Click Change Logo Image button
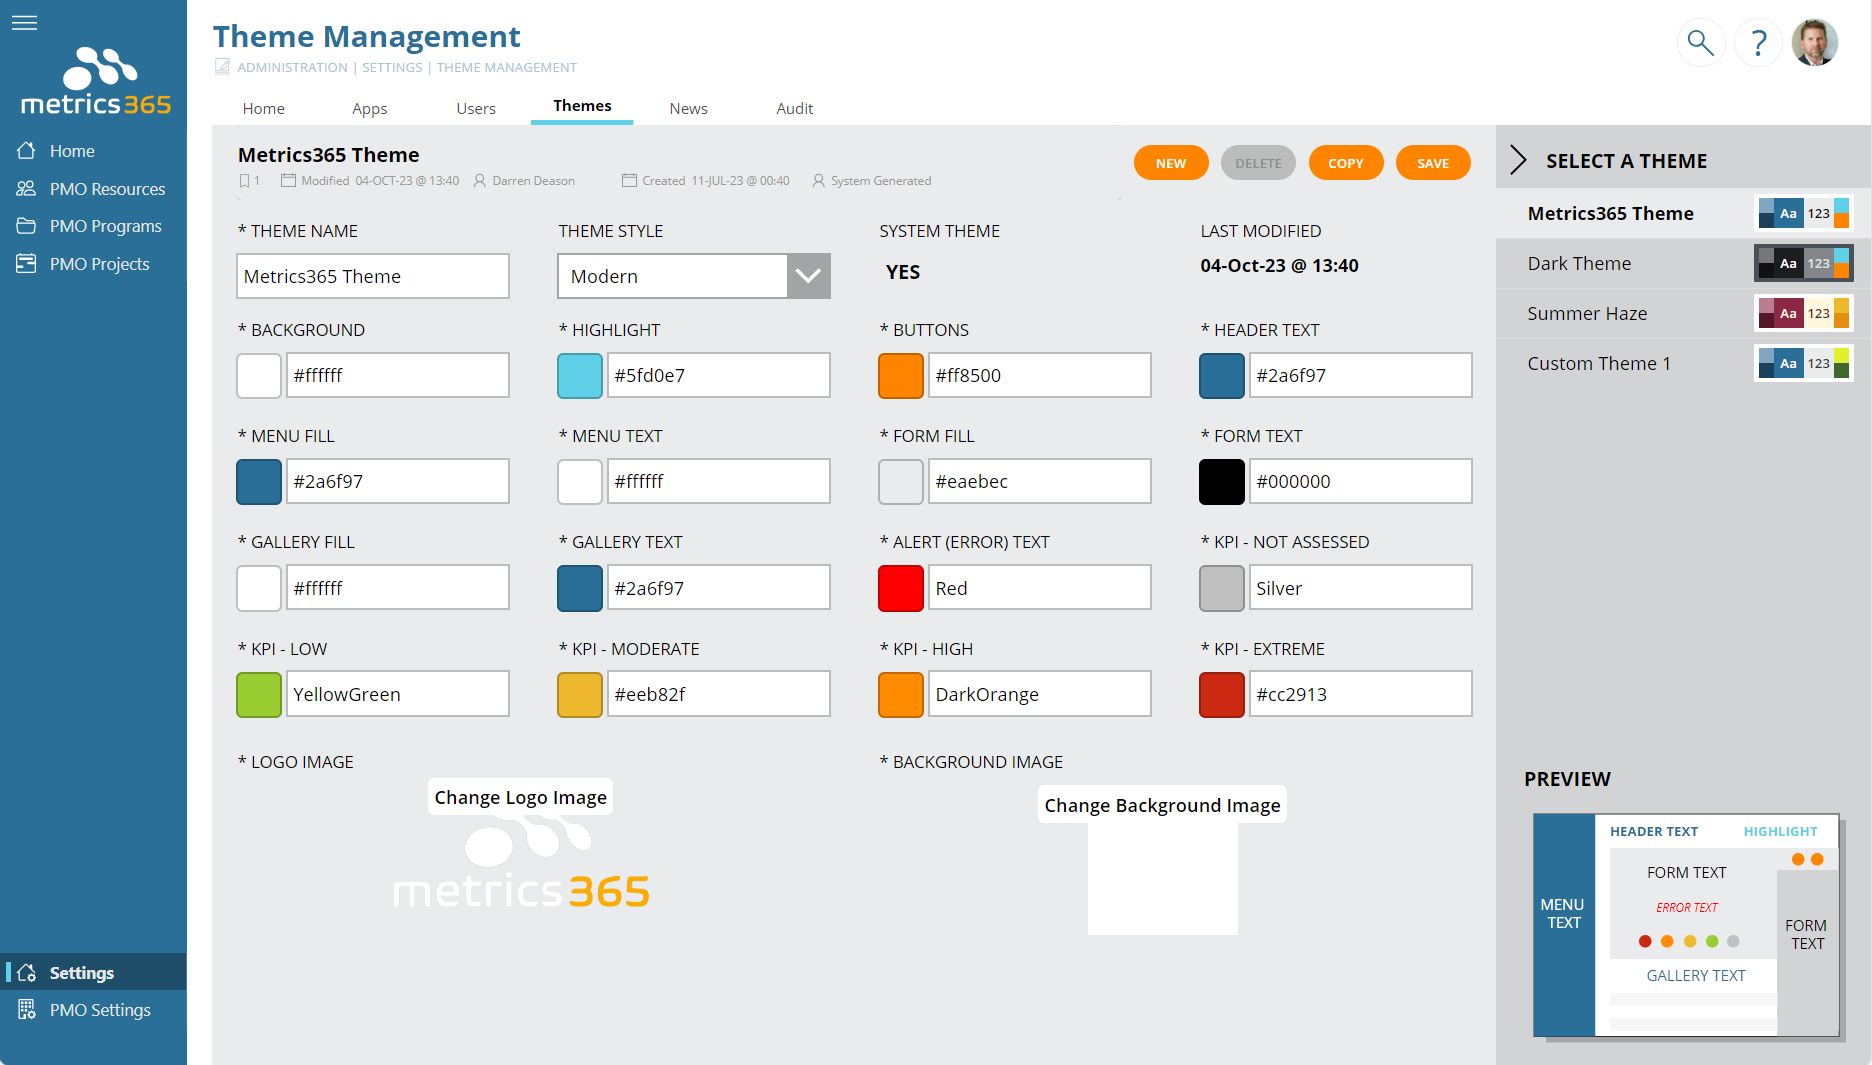1872x1065 pixels. click(520, 797)
